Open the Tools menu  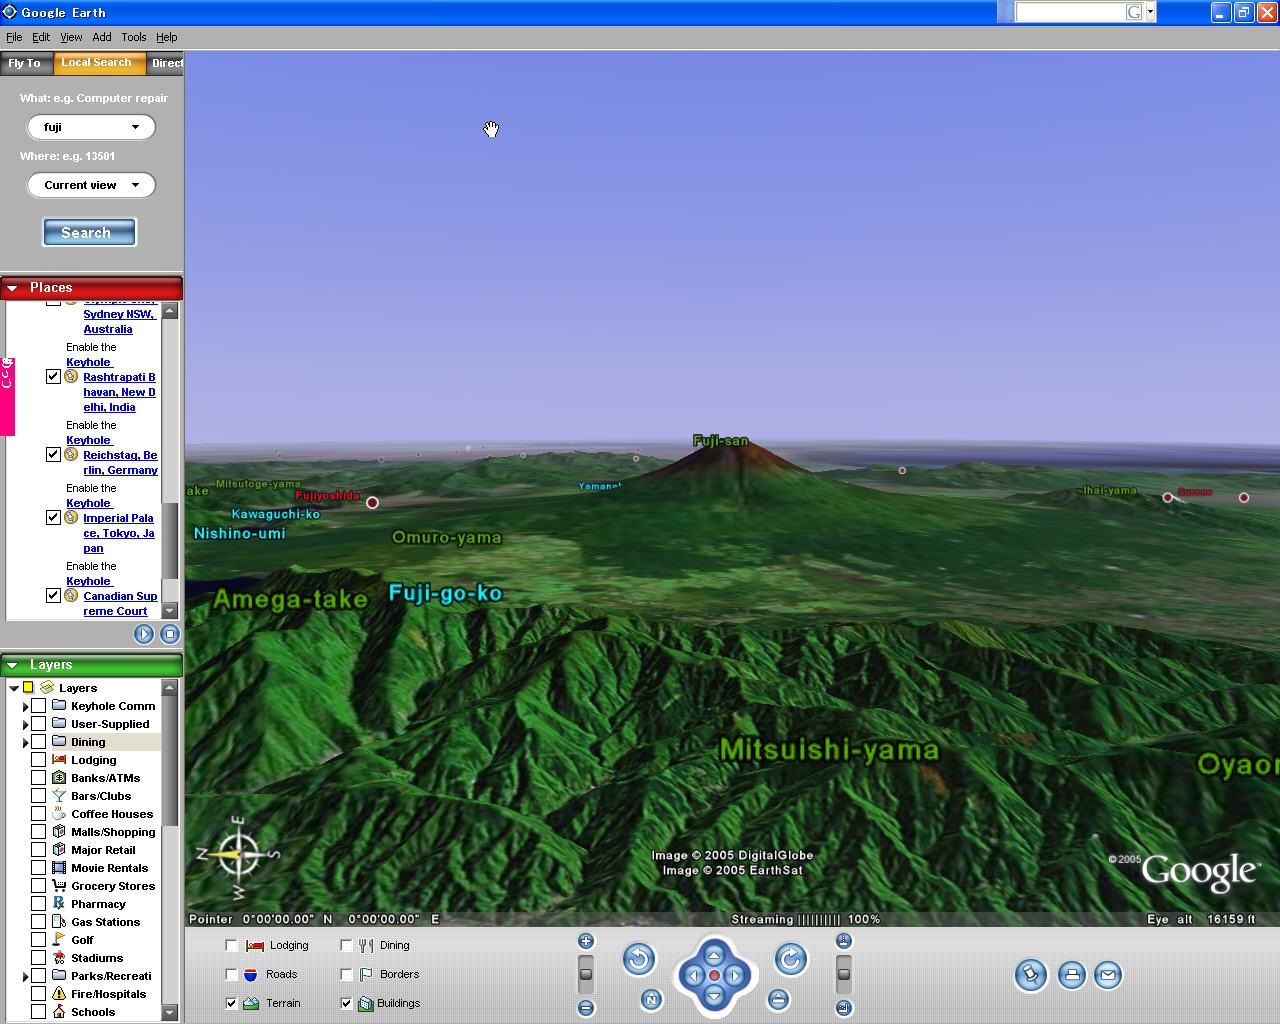(133, 37)
